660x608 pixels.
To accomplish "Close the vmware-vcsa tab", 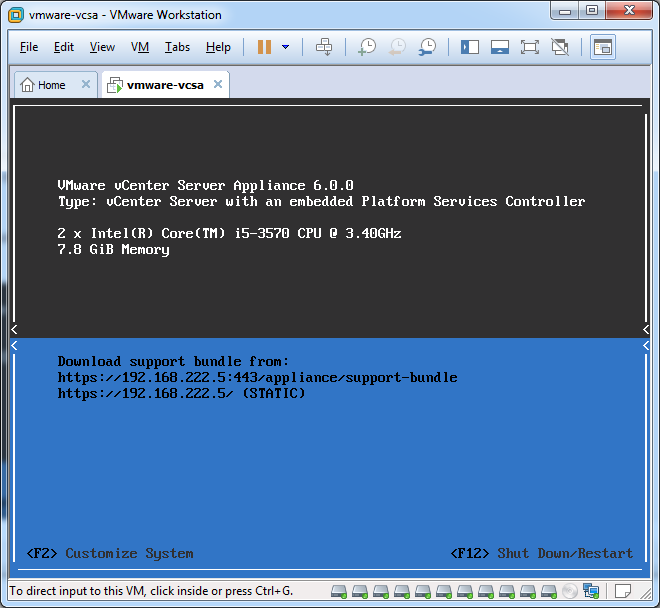I will [x=218, y=84].
